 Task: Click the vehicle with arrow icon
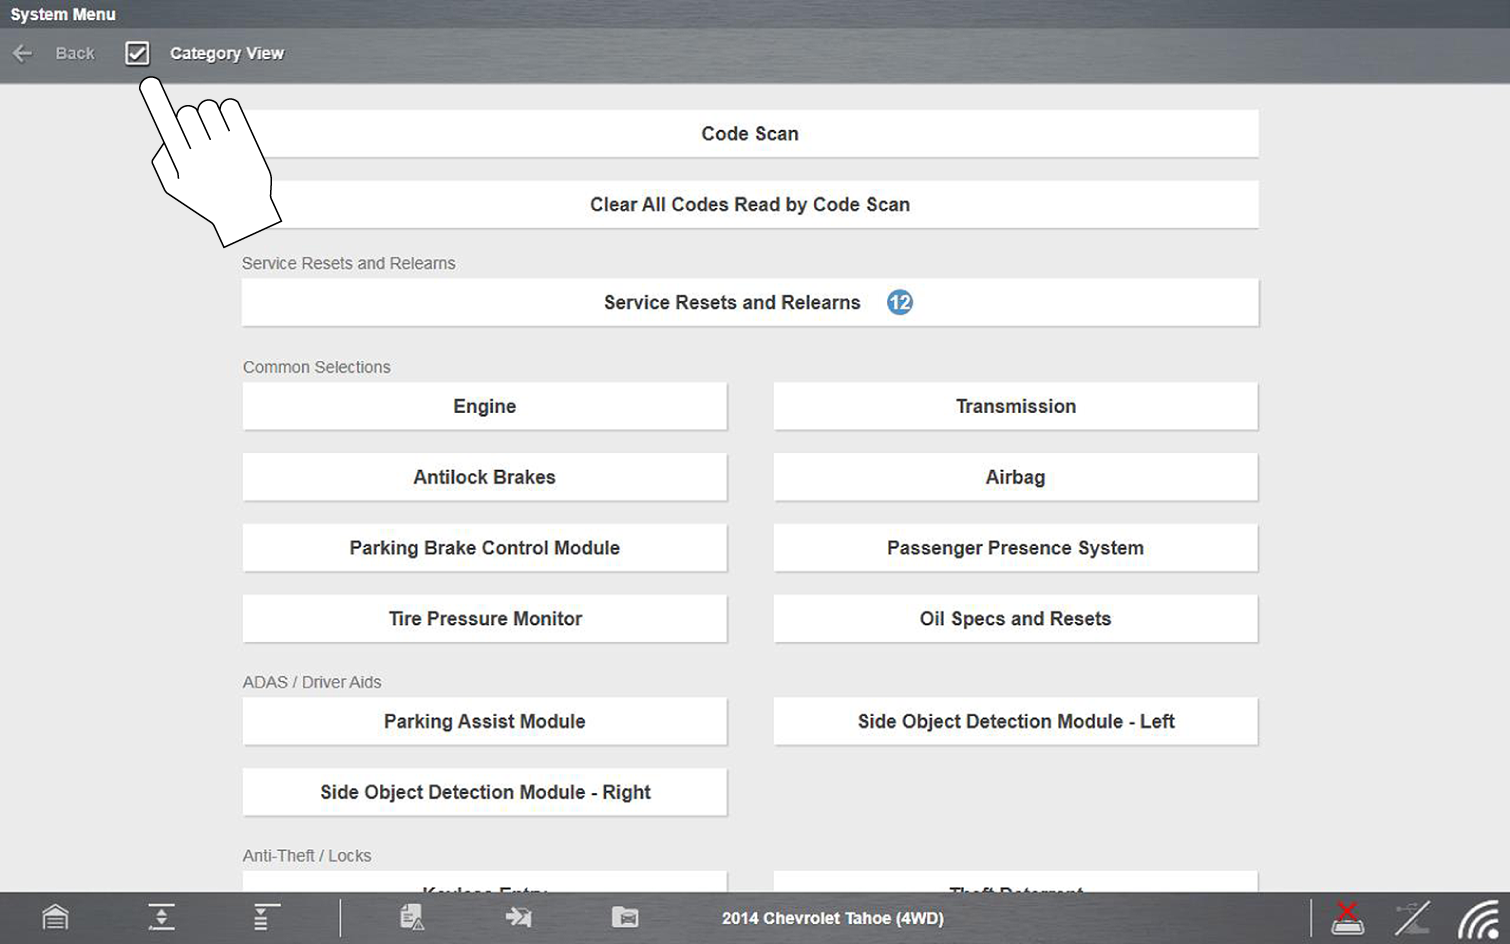[518, 917]
